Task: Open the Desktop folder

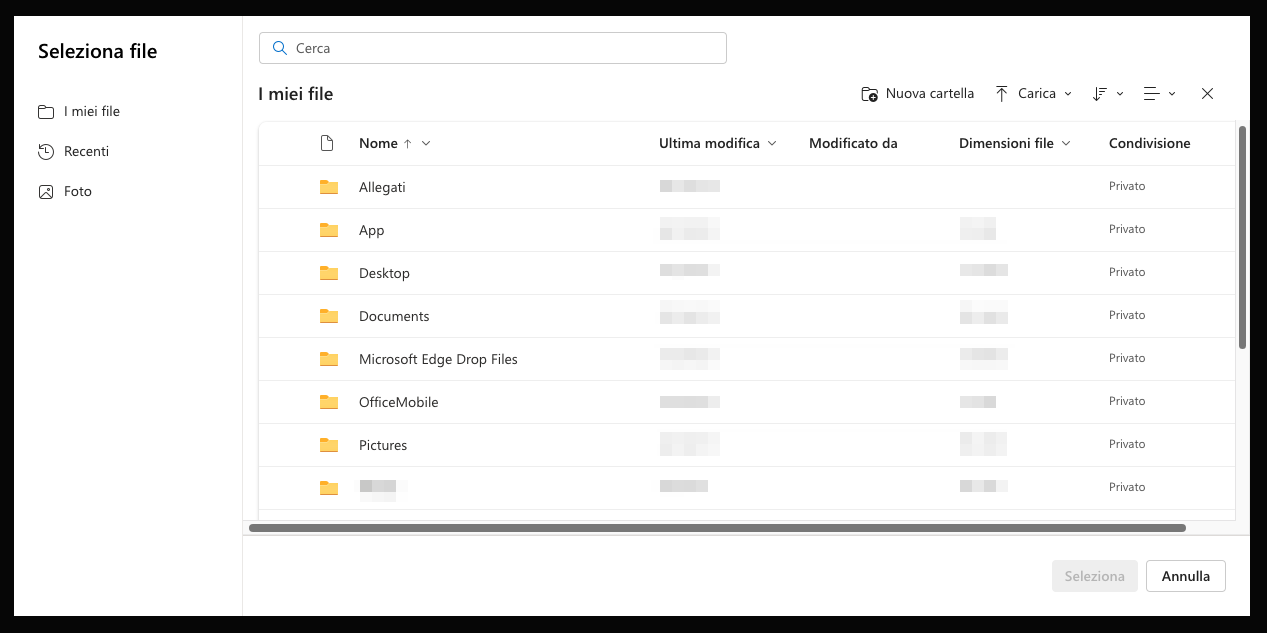Action: pyautogui.click(x=384, y=272)
